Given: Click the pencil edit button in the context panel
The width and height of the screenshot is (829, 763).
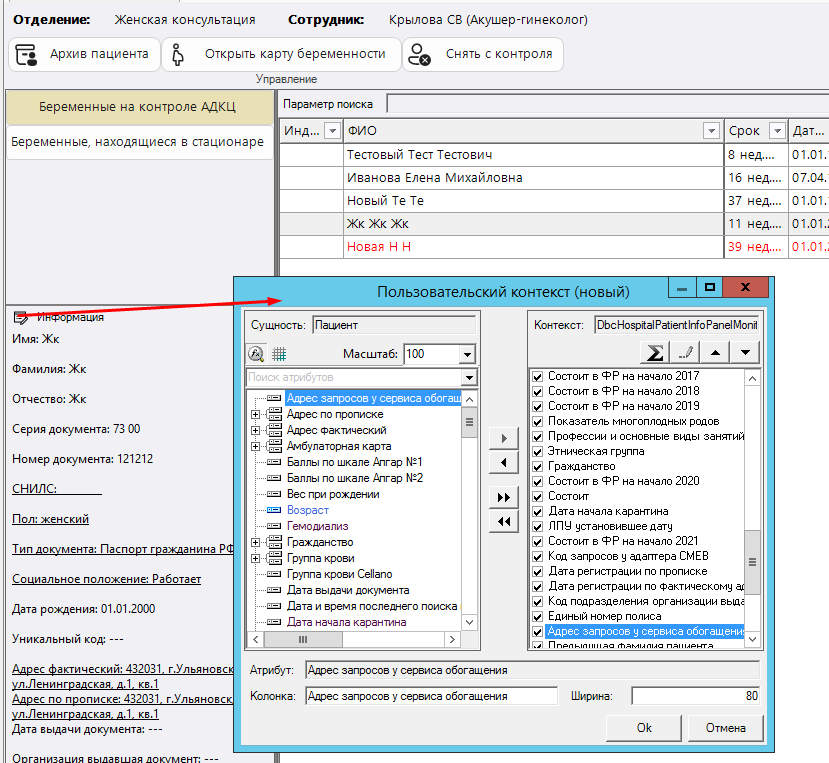Looking at the screenshot, I should click(685, 353).
